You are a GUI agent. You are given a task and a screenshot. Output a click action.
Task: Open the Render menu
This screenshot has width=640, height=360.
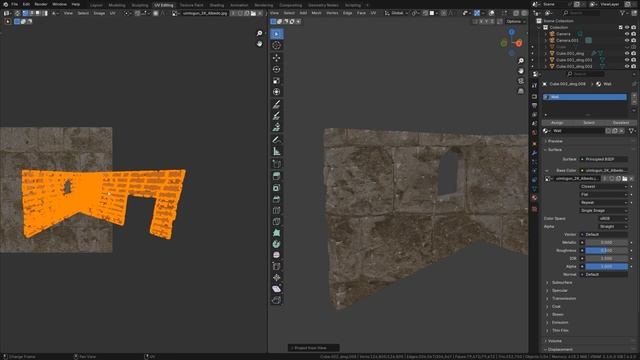41,4
